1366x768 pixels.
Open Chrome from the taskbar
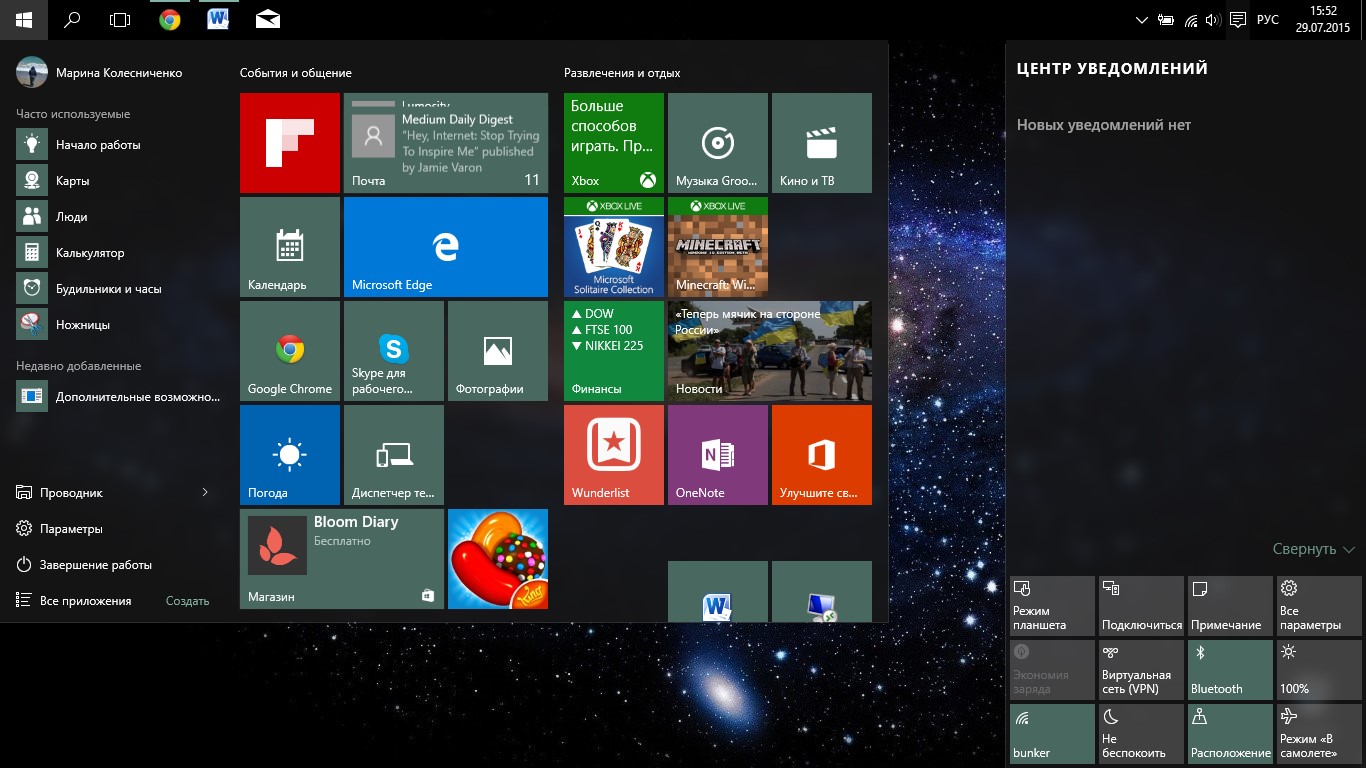click(x=169, y=19)
